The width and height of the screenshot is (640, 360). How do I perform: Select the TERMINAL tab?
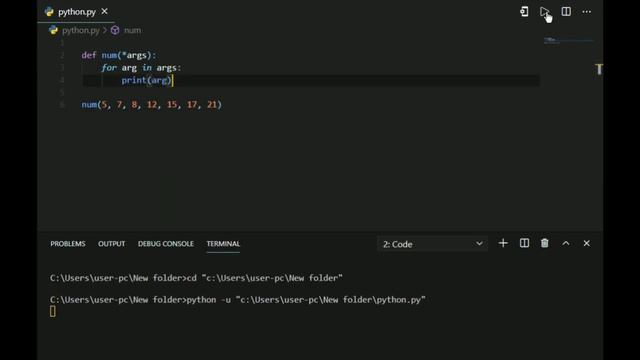point(223,244)
